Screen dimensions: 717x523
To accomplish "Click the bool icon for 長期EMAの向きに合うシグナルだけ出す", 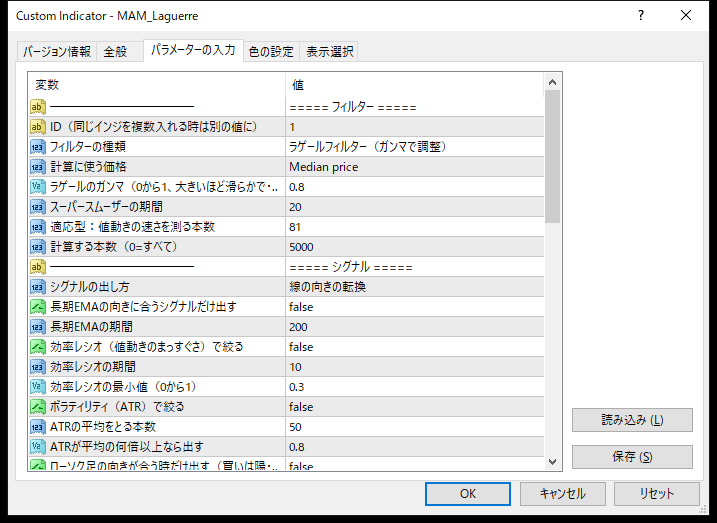I will [x=38, y=307].
